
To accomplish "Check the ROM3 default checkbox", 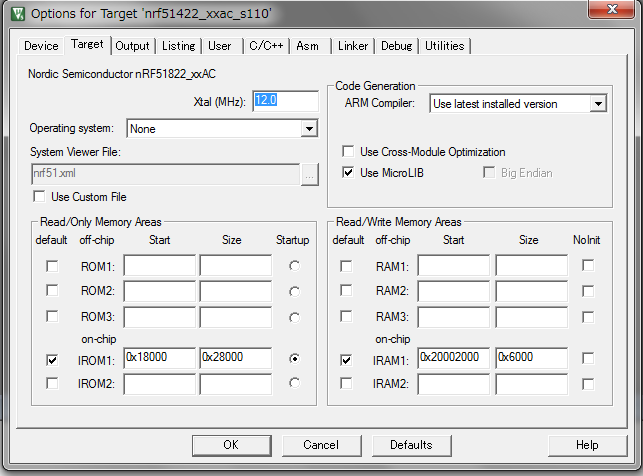I will (52, 316).
